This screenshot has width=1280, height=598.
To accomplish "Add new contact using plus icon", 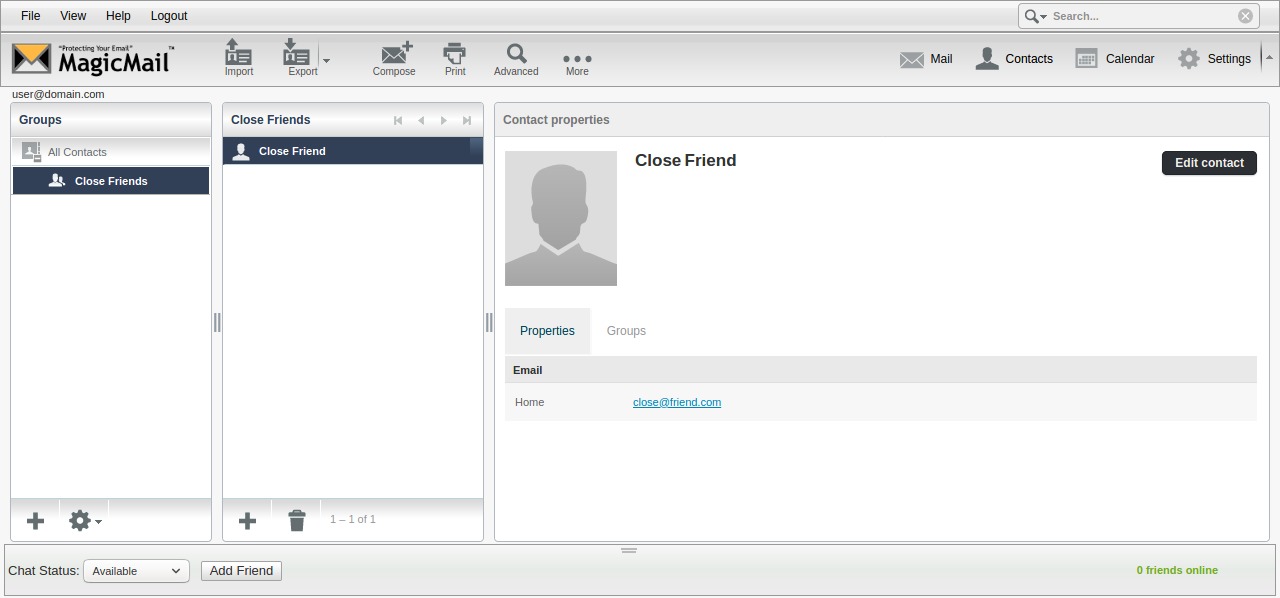I will pos(247,521).
